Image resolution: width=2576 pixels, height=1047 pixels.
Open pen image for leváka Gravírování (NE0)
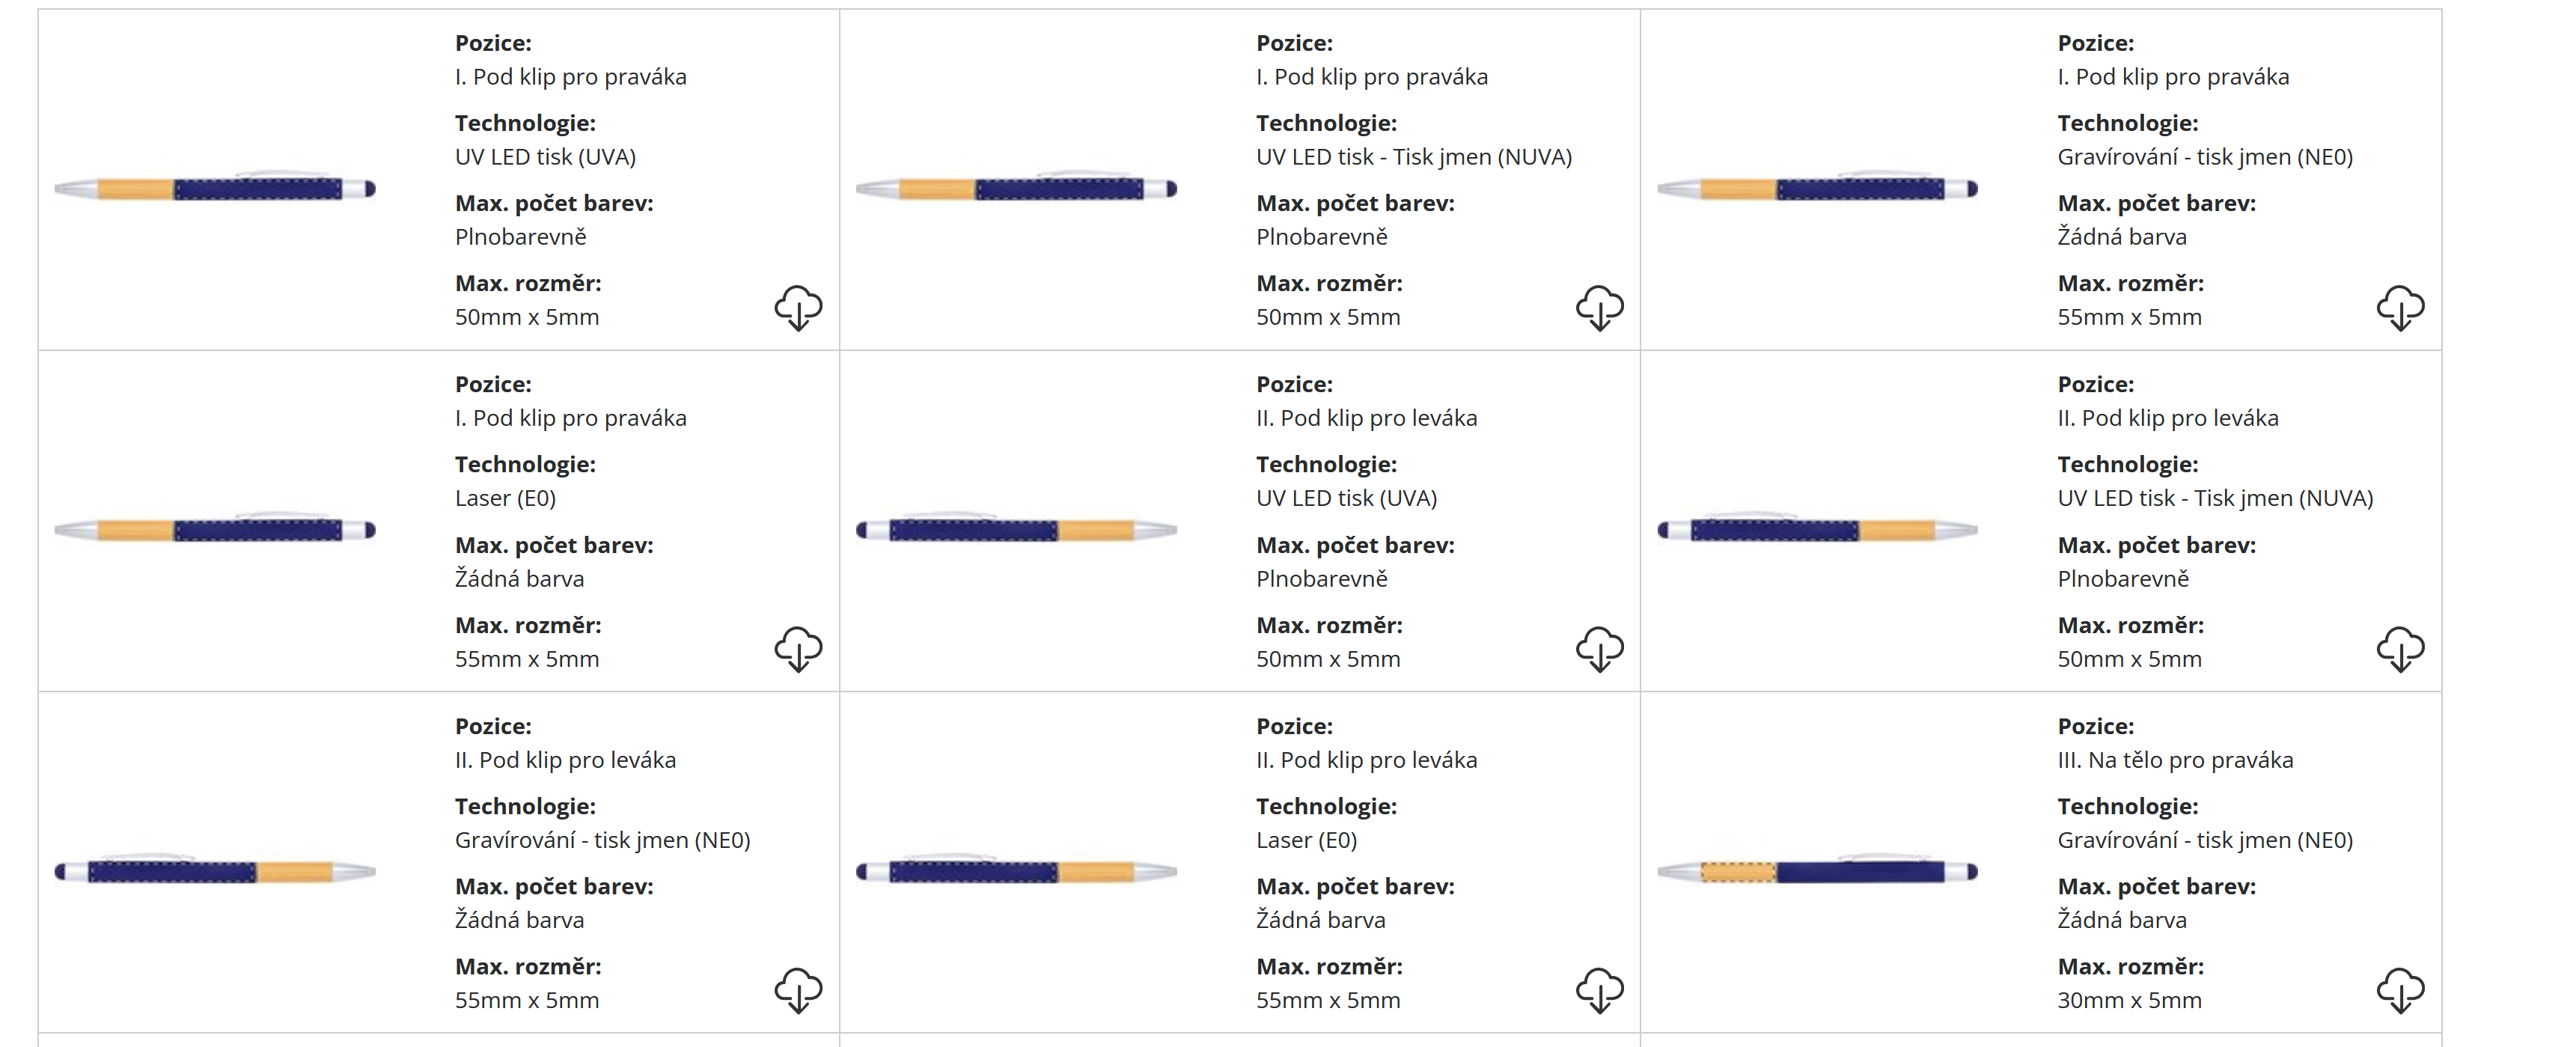click(x=215, y=871)
